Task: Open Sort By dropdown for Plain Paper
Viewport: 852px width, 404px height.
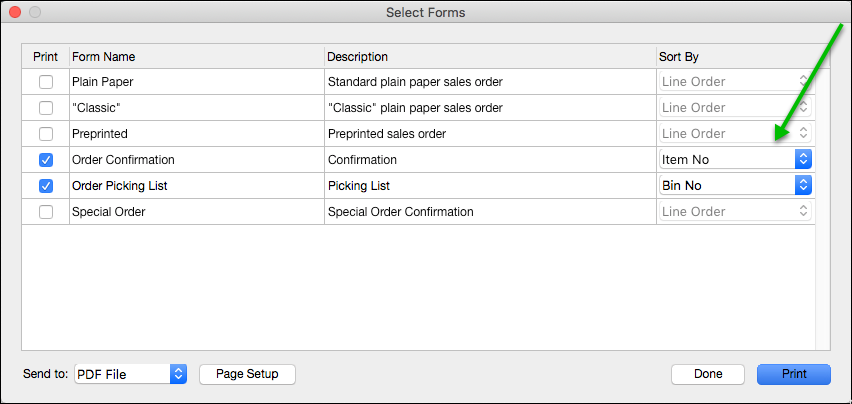Action: 735,82
